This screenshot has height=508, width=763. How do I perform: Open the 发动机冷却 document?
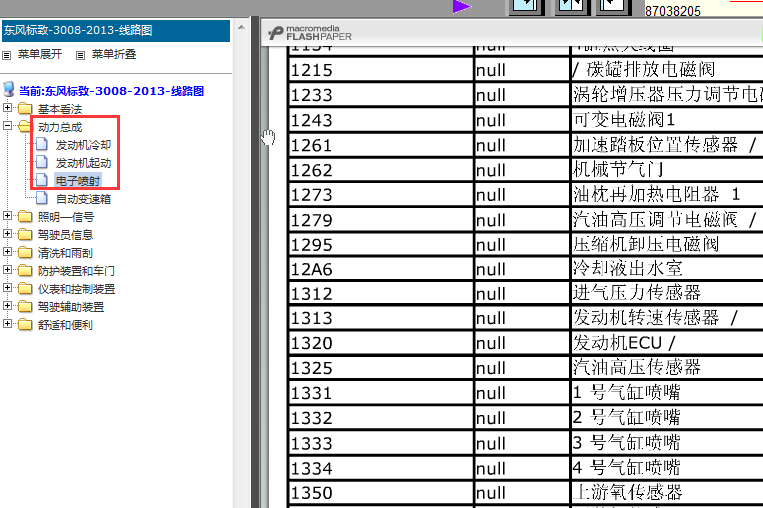click(x=83, y=145)
